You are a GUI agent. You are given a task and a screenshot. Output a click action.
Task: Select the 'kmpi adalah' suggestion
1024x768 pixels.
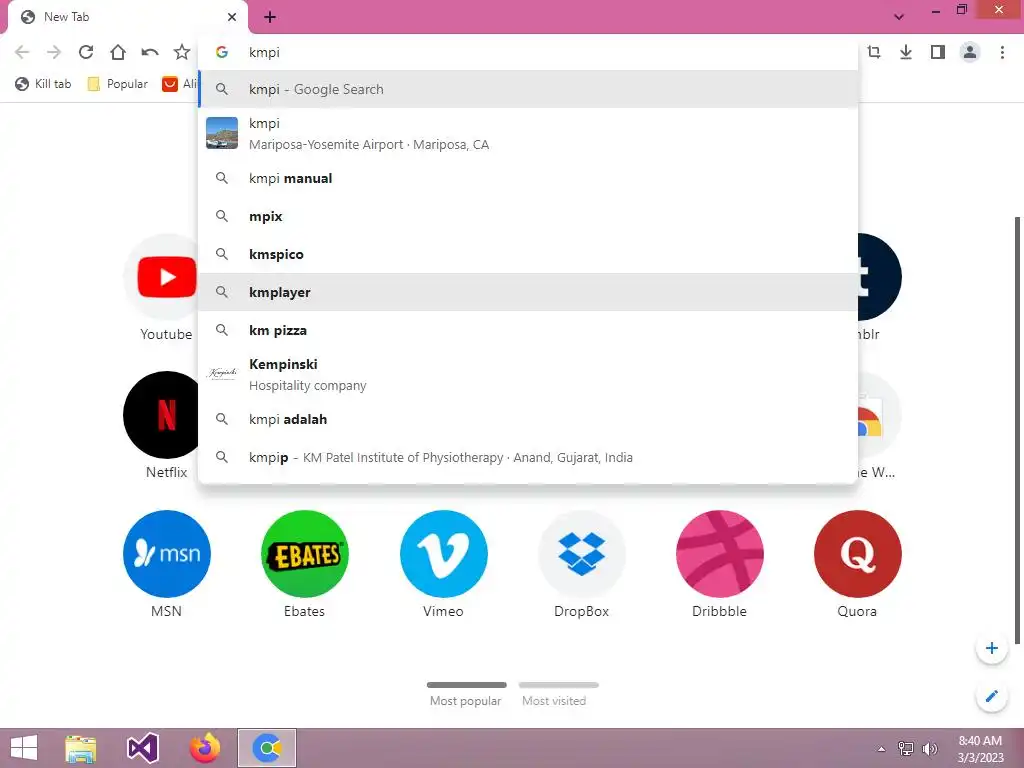tap(528, 419)
